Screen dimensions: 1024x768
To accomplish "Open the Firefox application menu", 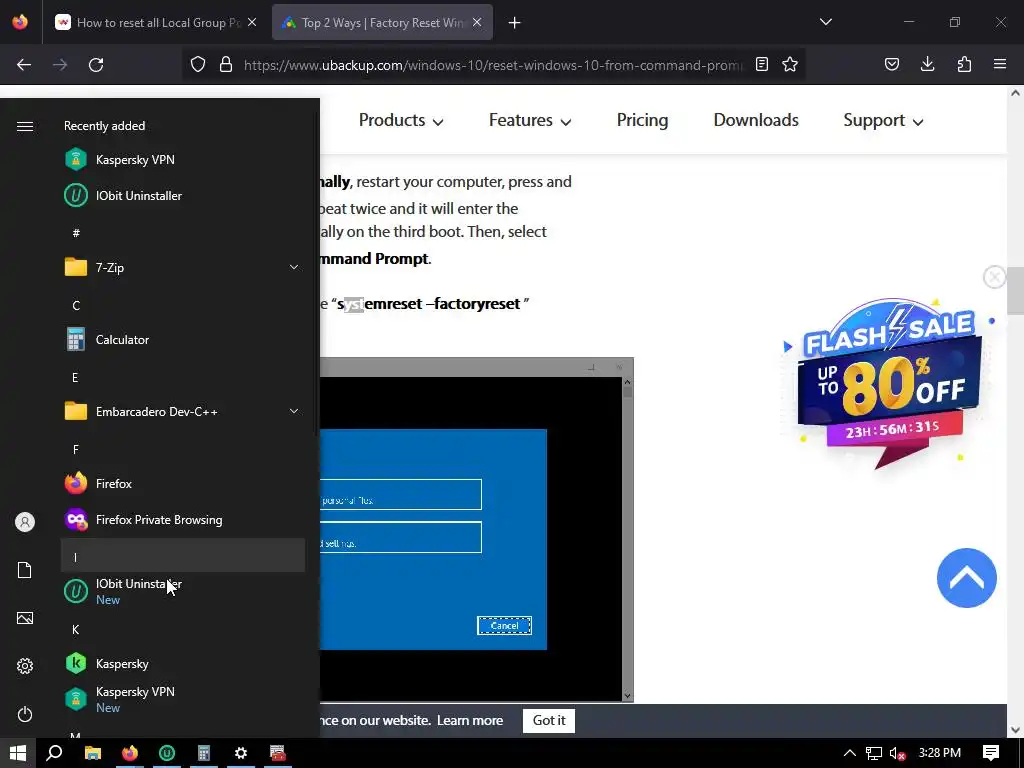I will (x=1000, y=65).
